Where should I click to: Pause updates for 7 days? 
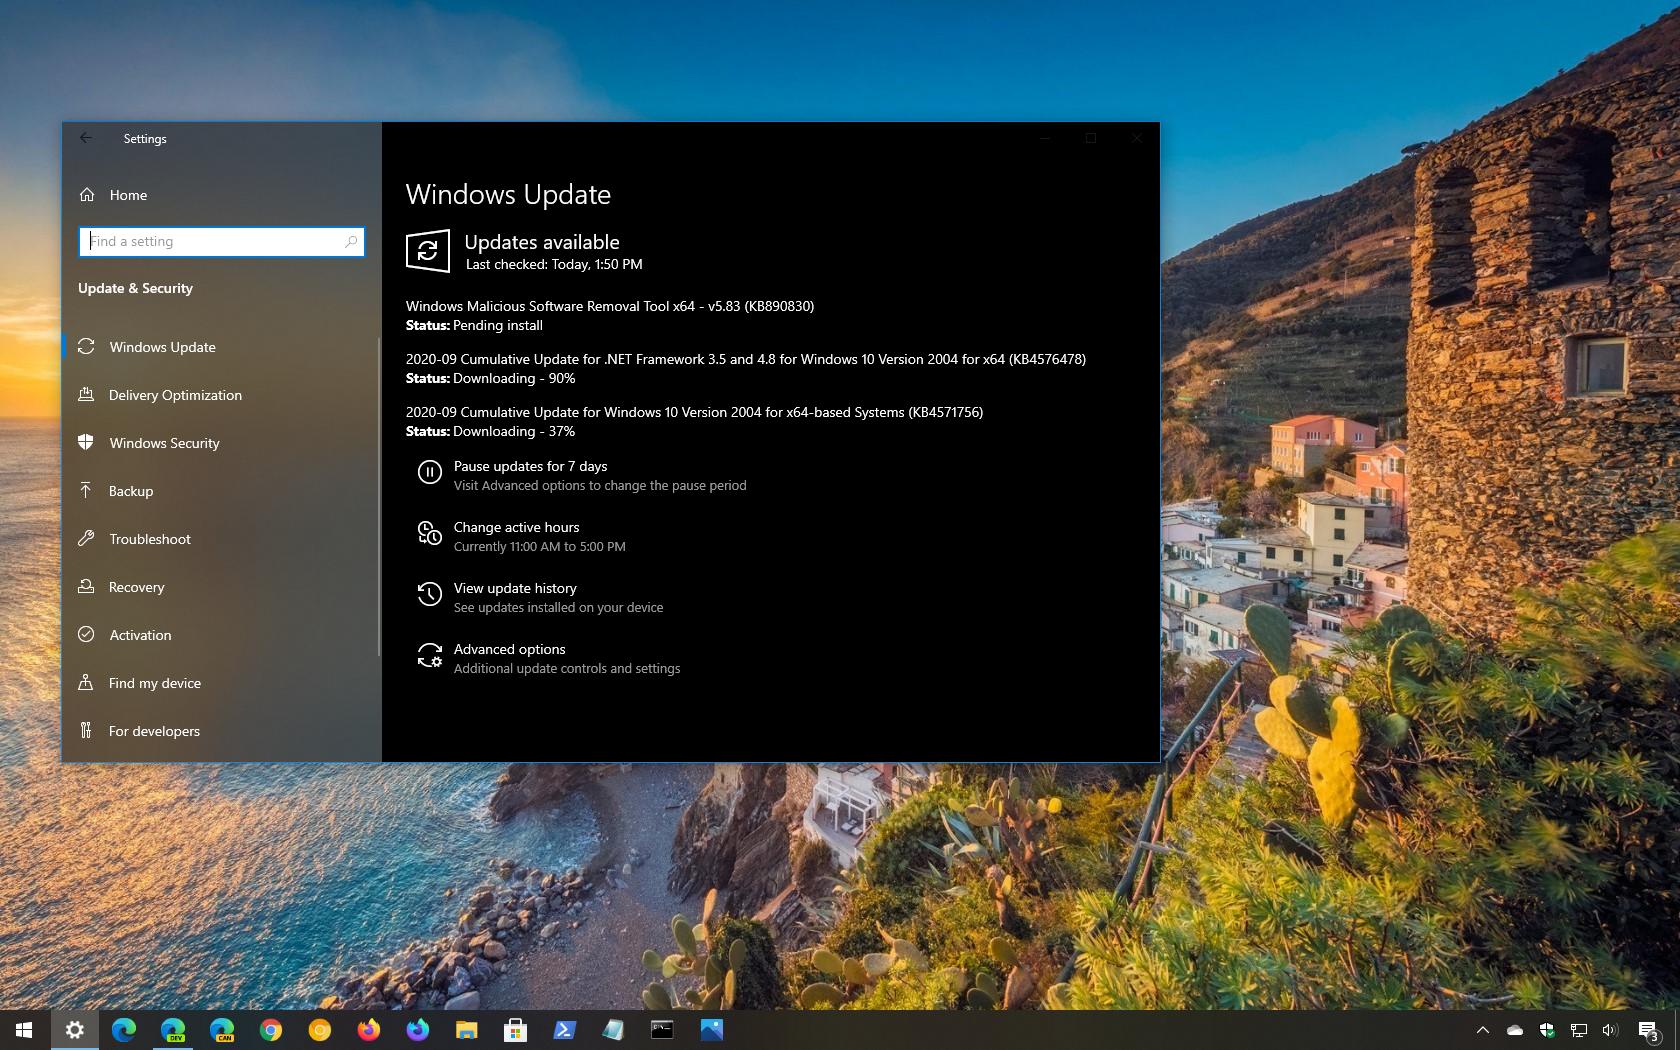[x=530, y=466]
